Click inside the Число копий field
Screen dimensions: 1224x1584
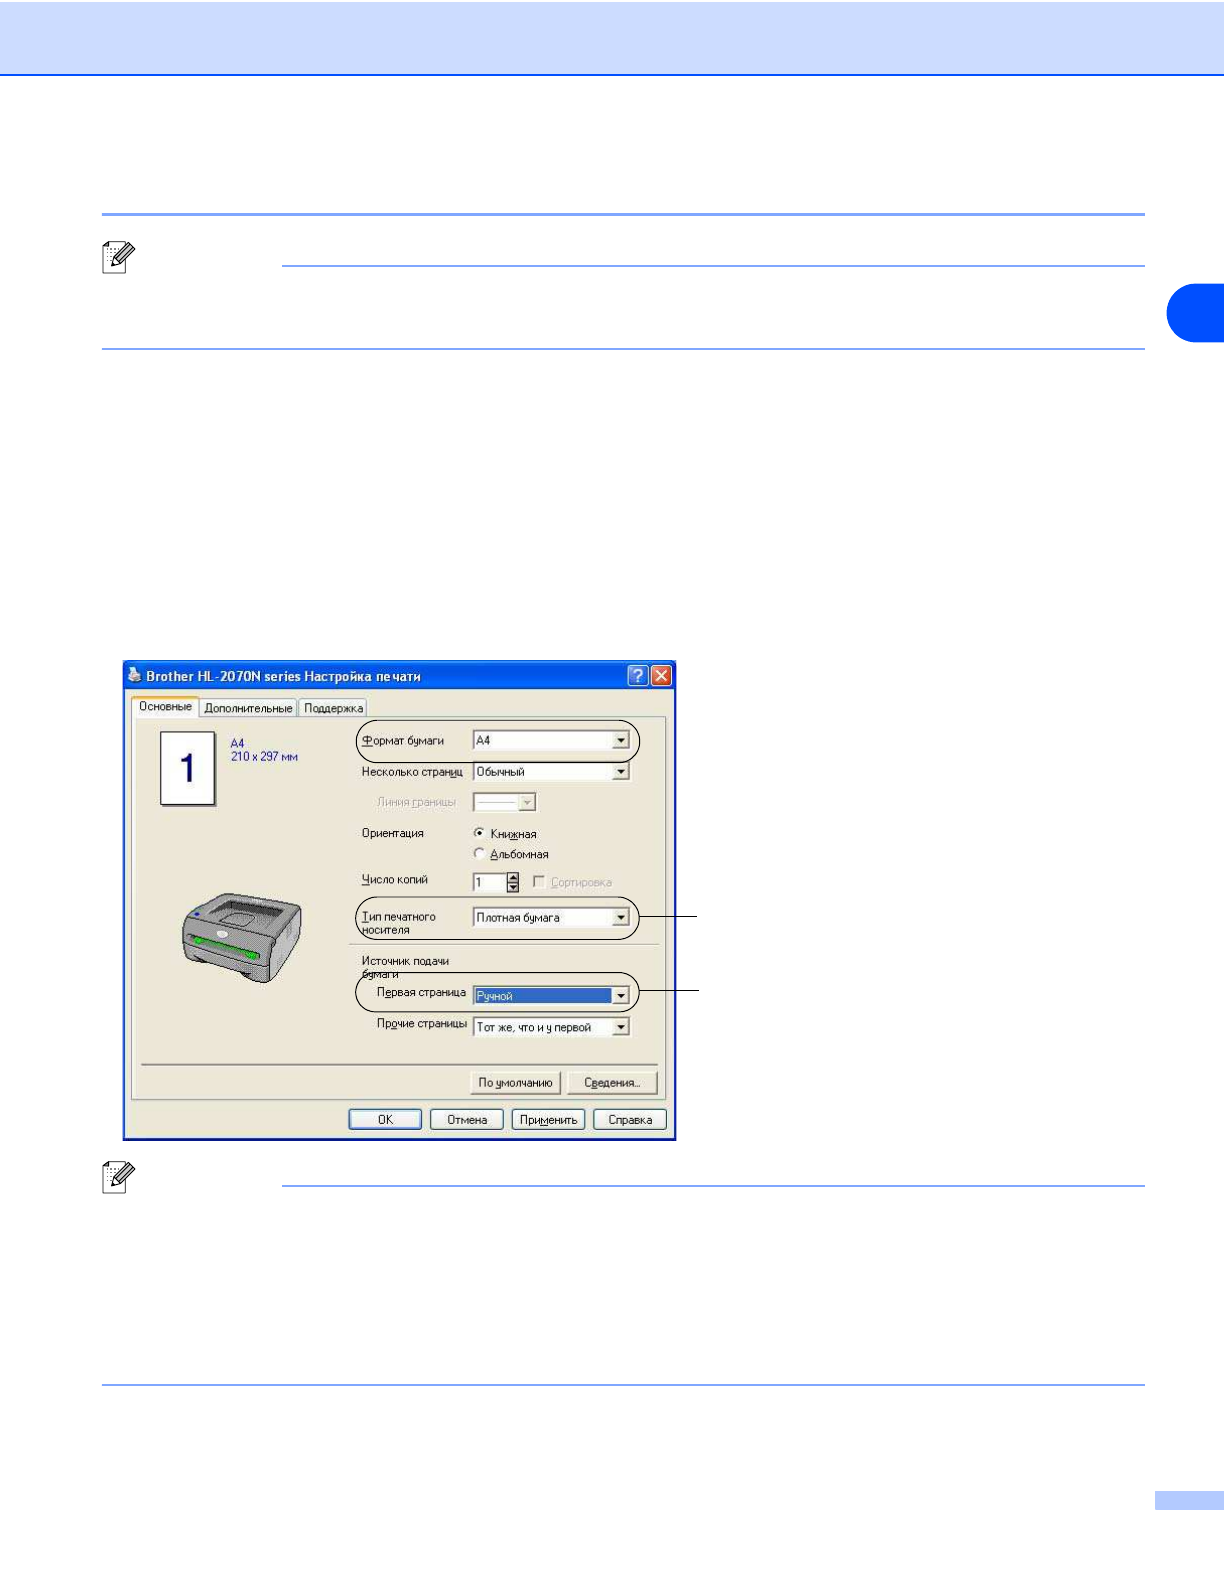tap(489, 882)
